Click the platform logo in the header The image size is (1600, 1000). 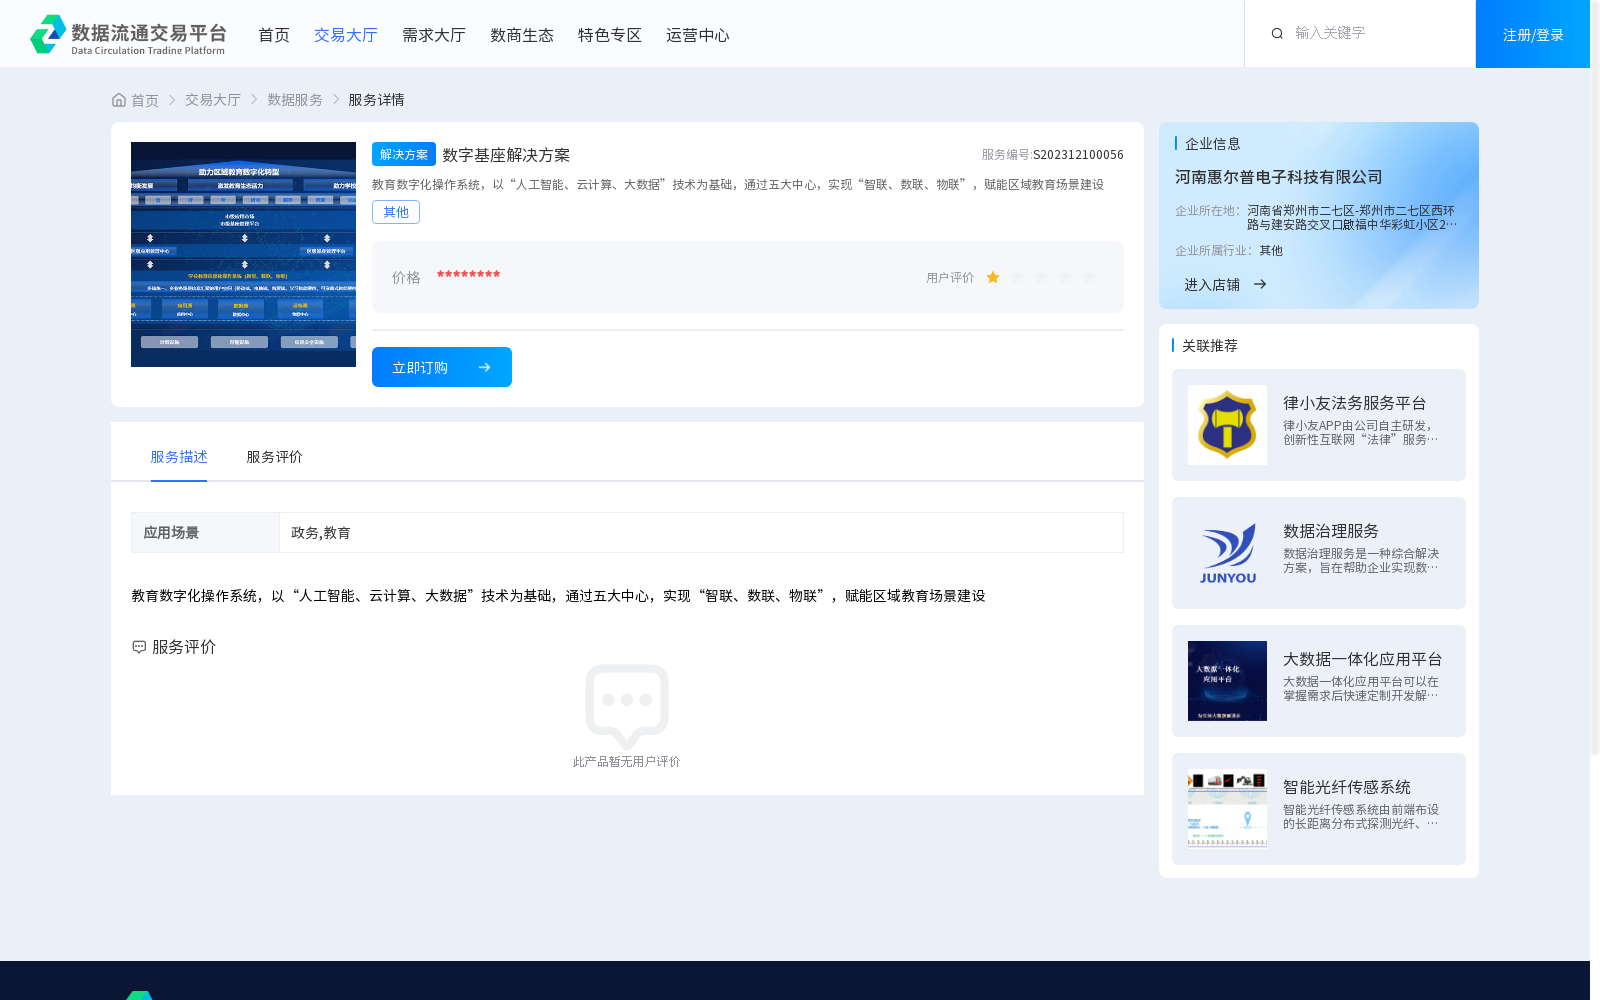pyautogui.click(x=128, y=34)
